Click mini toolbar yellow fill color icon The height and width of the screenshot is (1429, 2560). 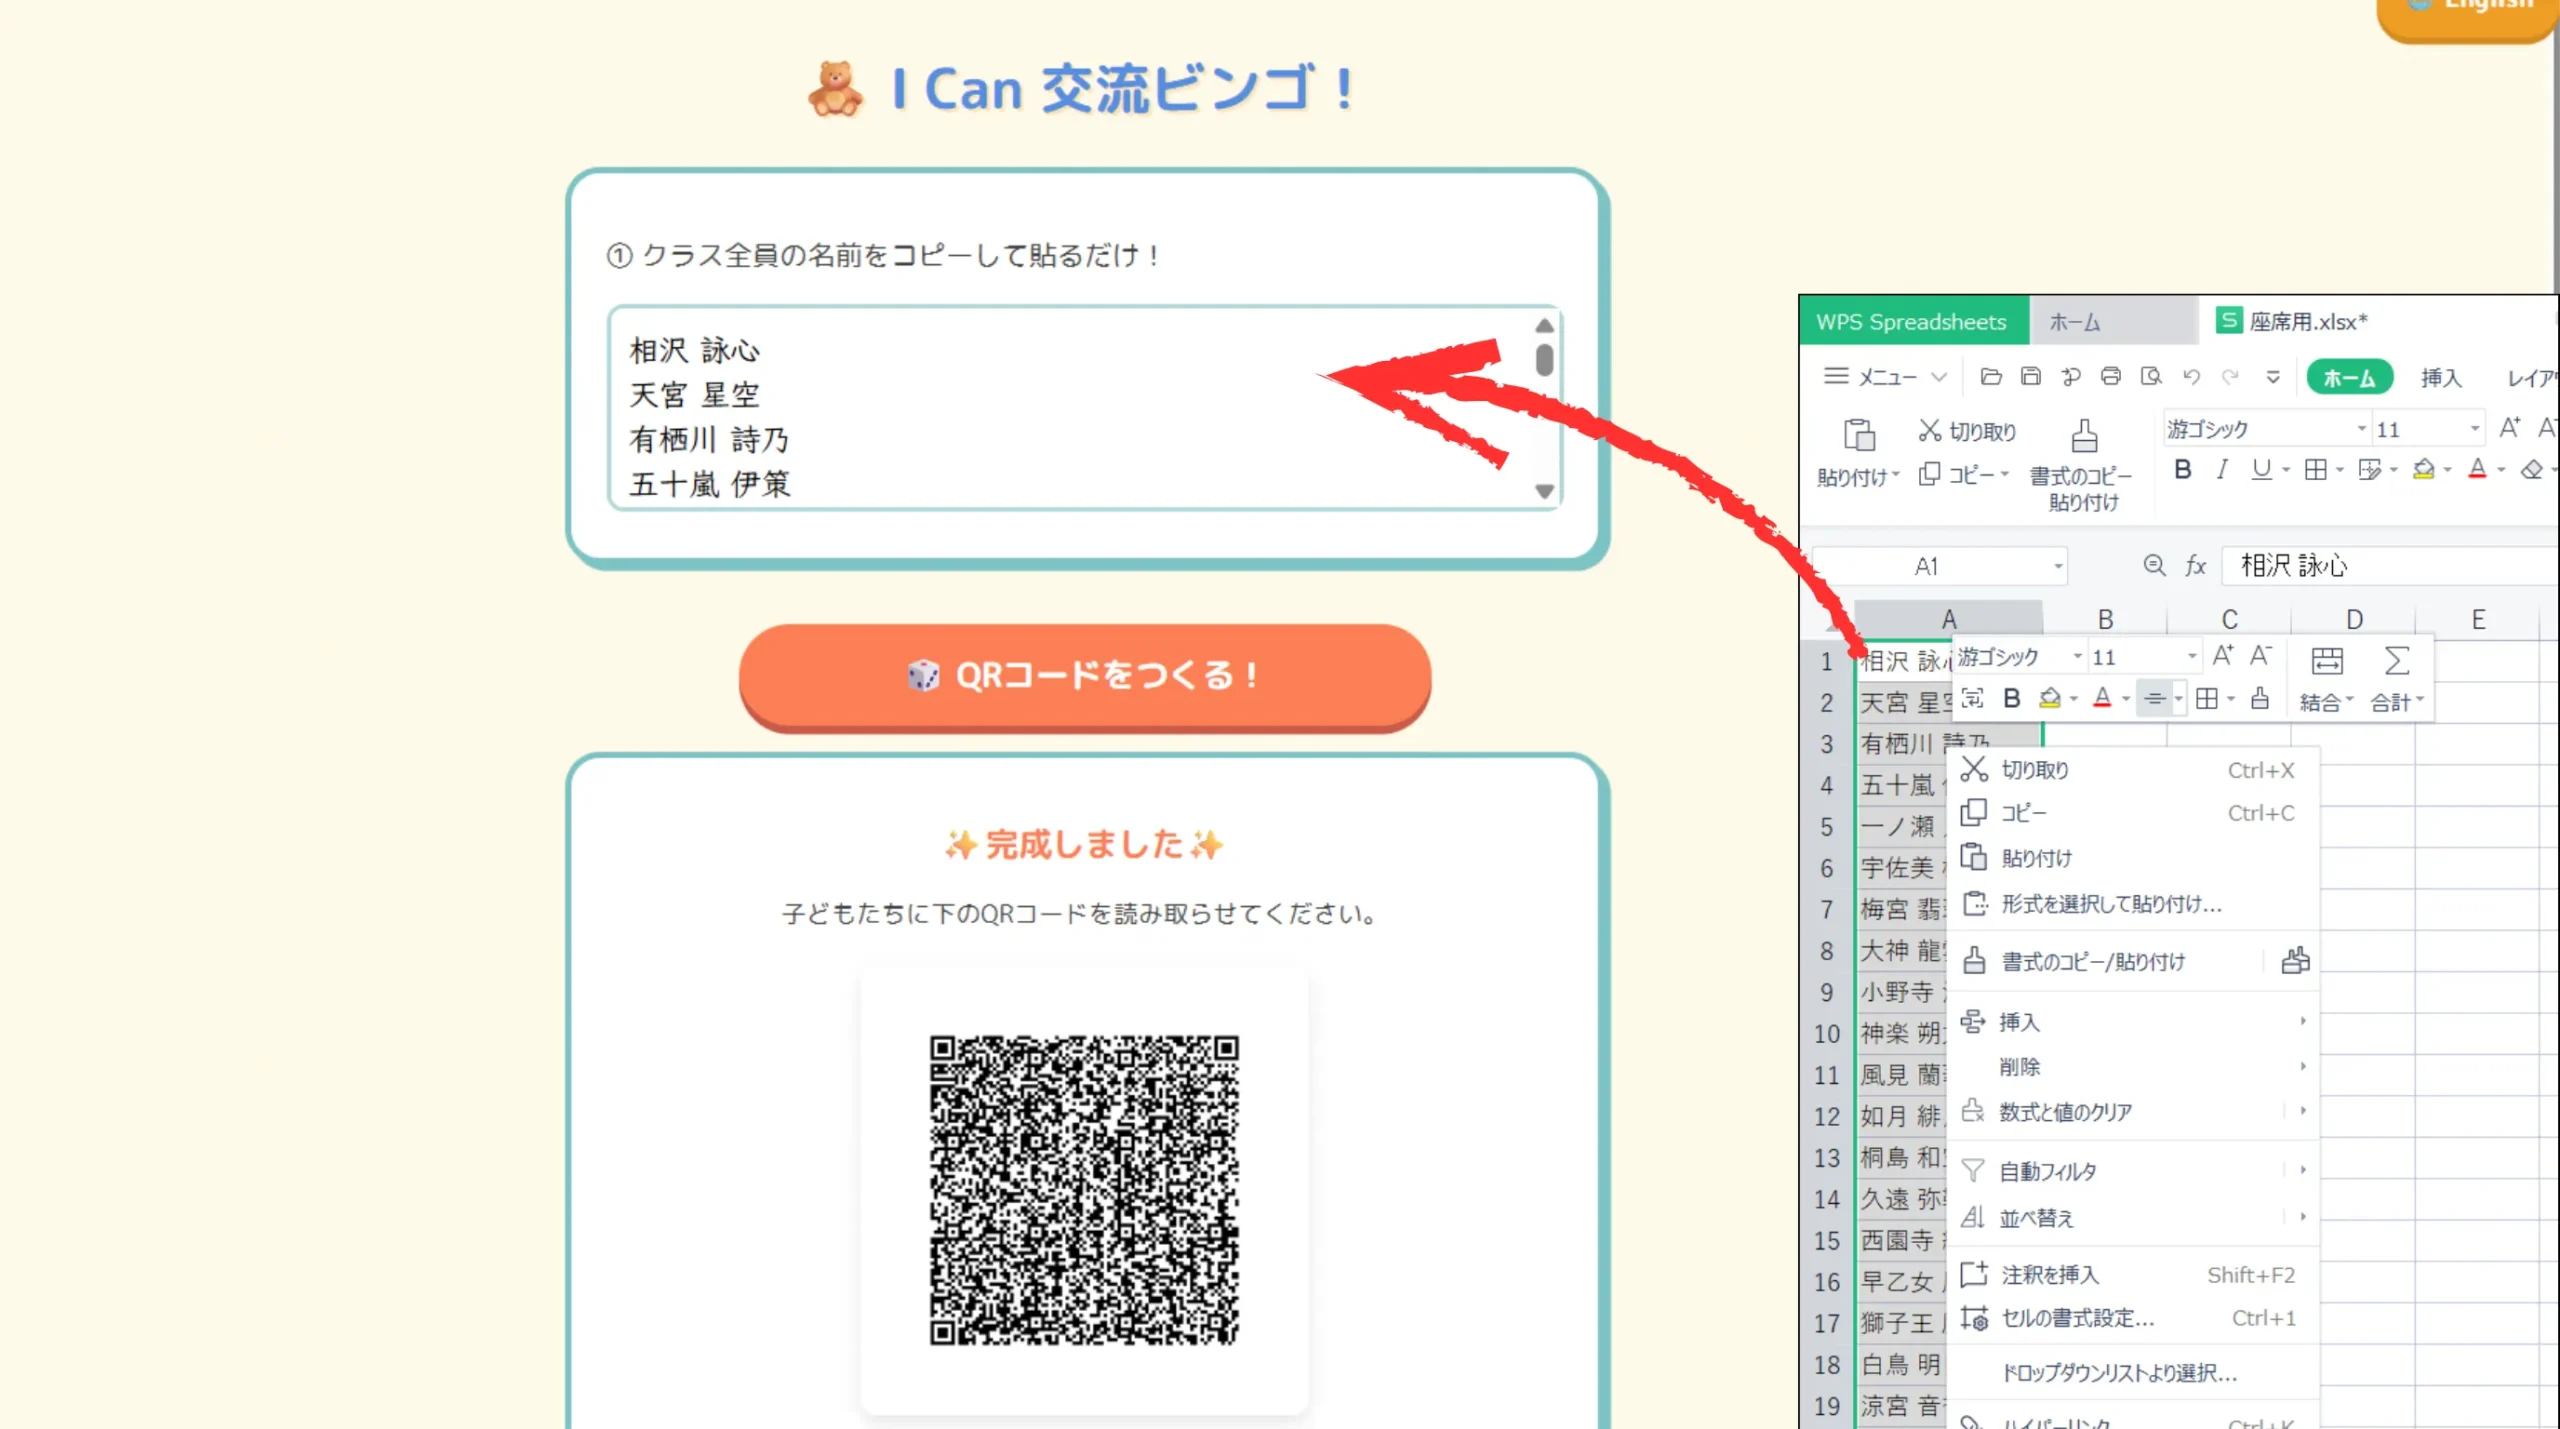click(x=2049, y=698)
